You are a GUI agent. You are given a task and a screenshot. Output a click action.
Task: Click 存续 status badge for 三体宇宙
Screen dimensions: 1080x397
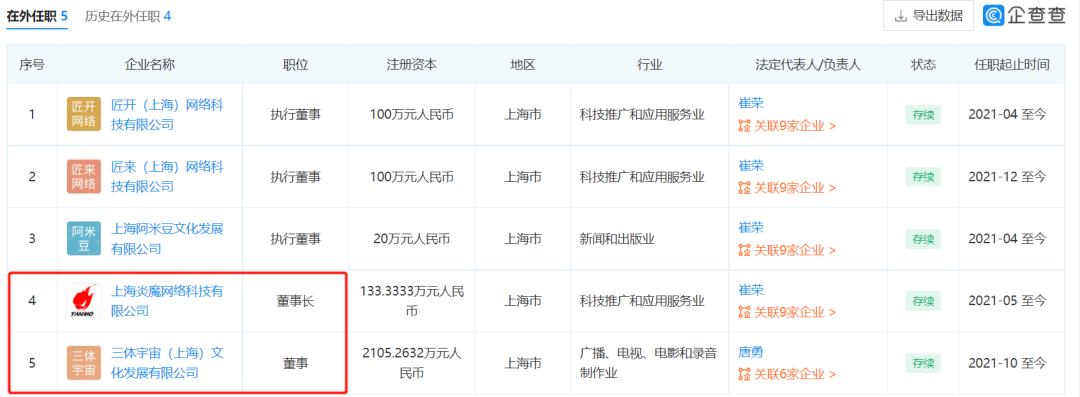923,363
